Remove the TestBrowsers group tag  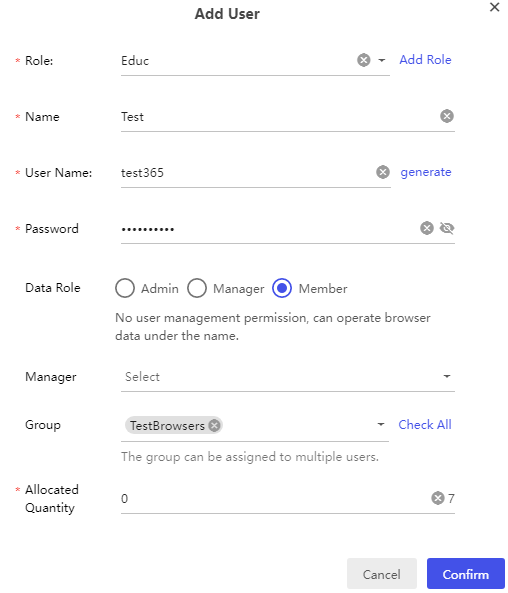214,425
